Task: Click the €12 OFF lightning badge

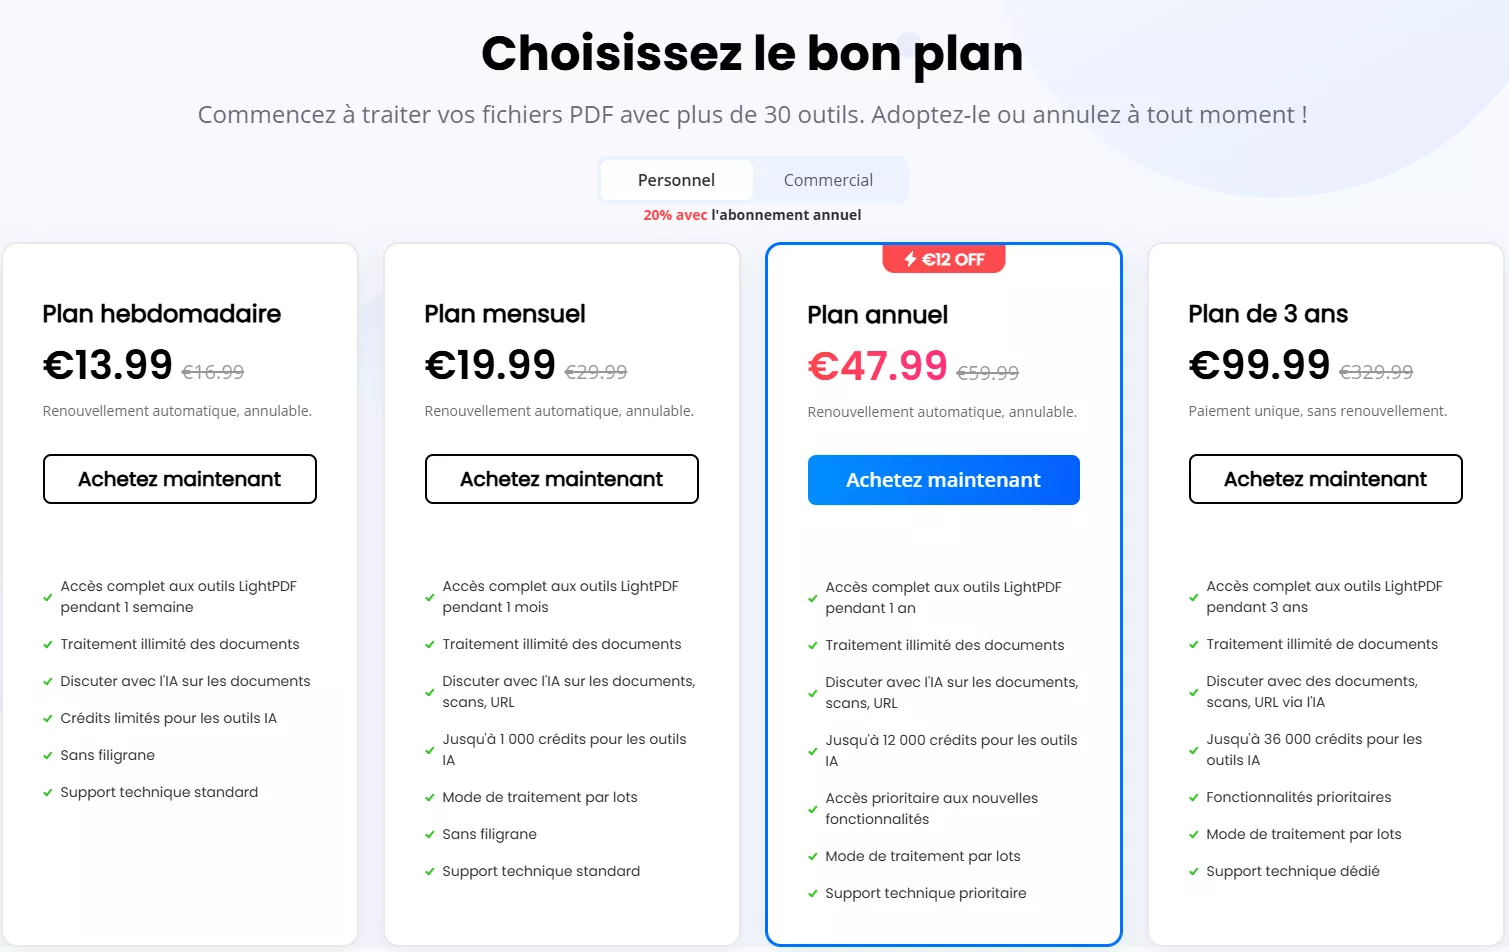Action: pos(943,259)
